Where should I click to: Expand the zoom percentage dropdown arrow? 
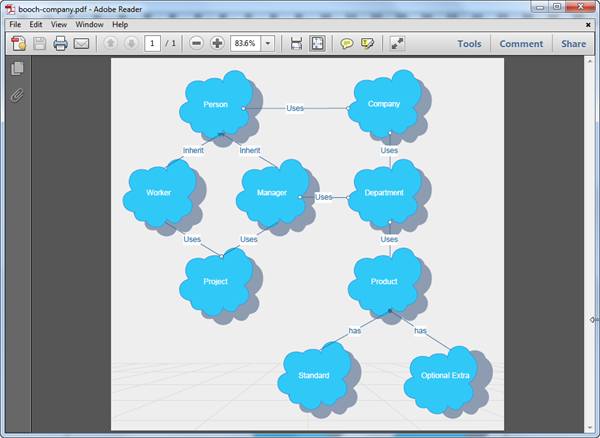coord(268,44)
